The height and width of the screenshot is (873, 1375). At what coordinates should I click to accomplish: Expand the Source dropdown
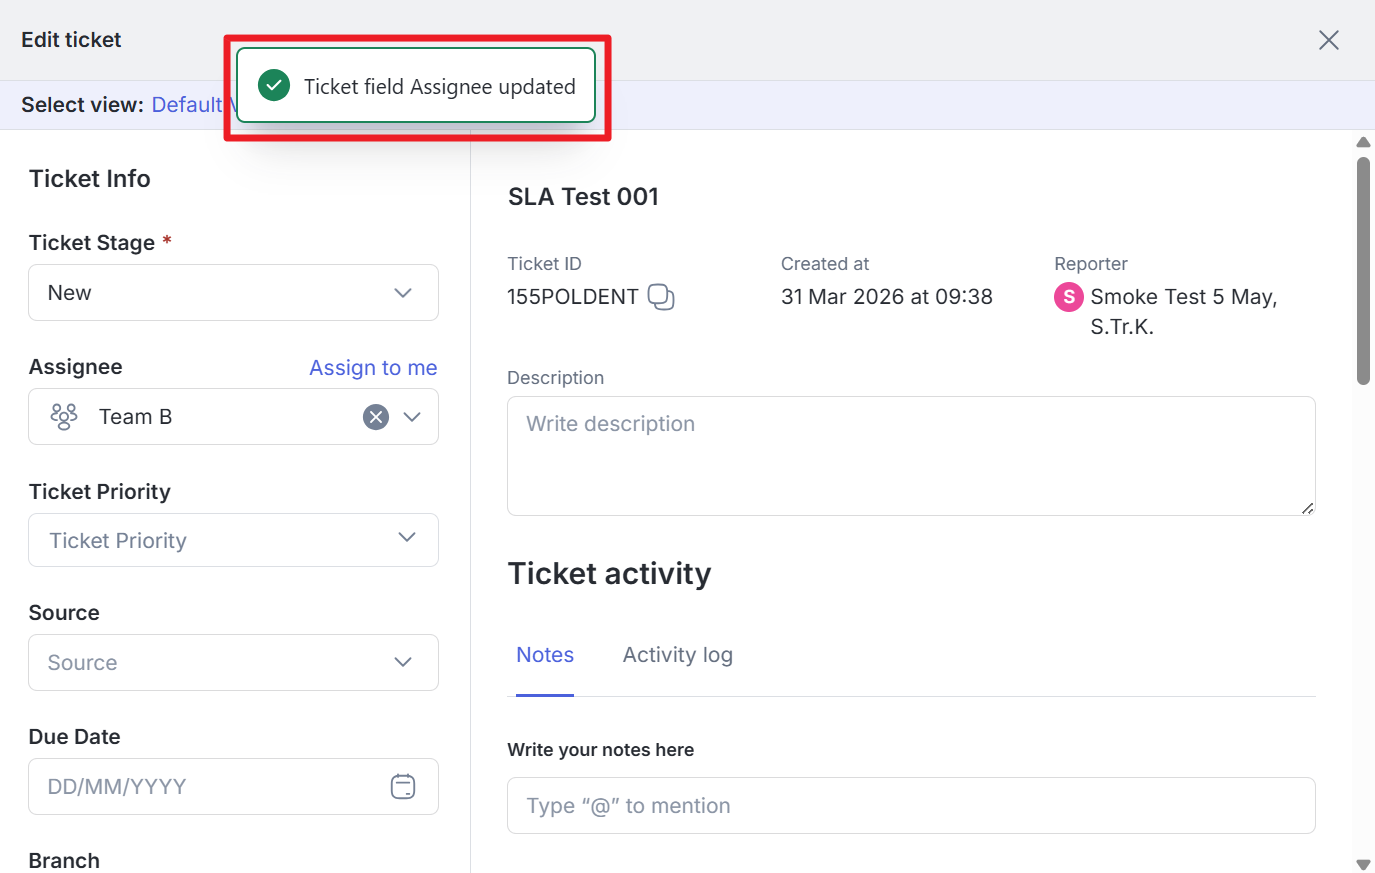403,662
